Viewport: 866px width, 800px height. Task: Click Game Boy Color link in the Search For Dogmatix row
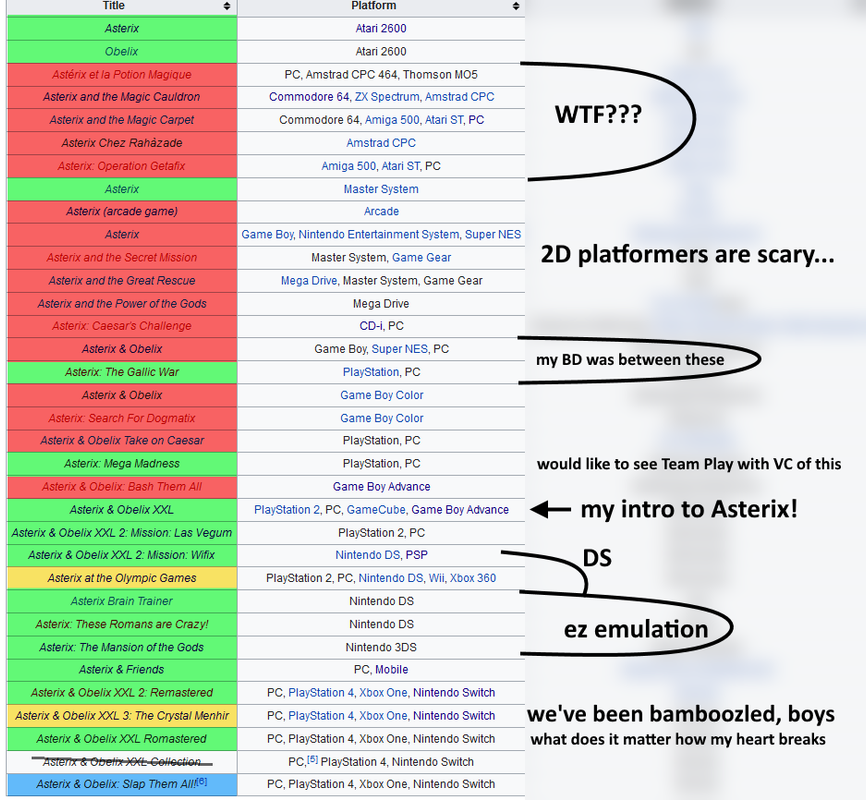[381, 418]
